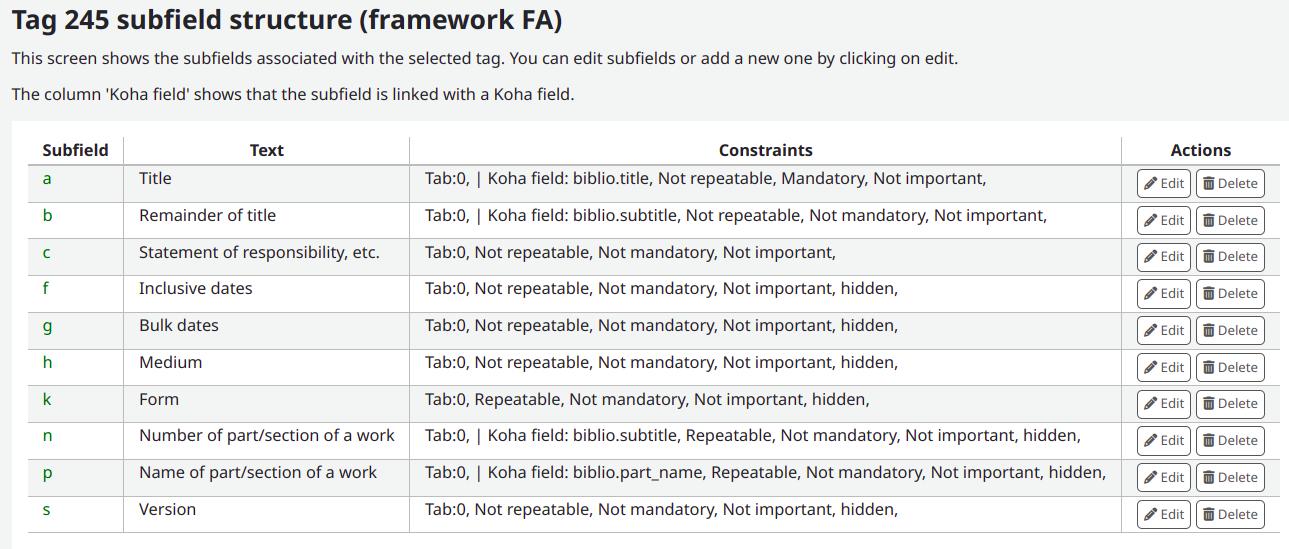Delete Name of part/section subfield p
1289x549 pixels.
click(x=1229, y=477)
